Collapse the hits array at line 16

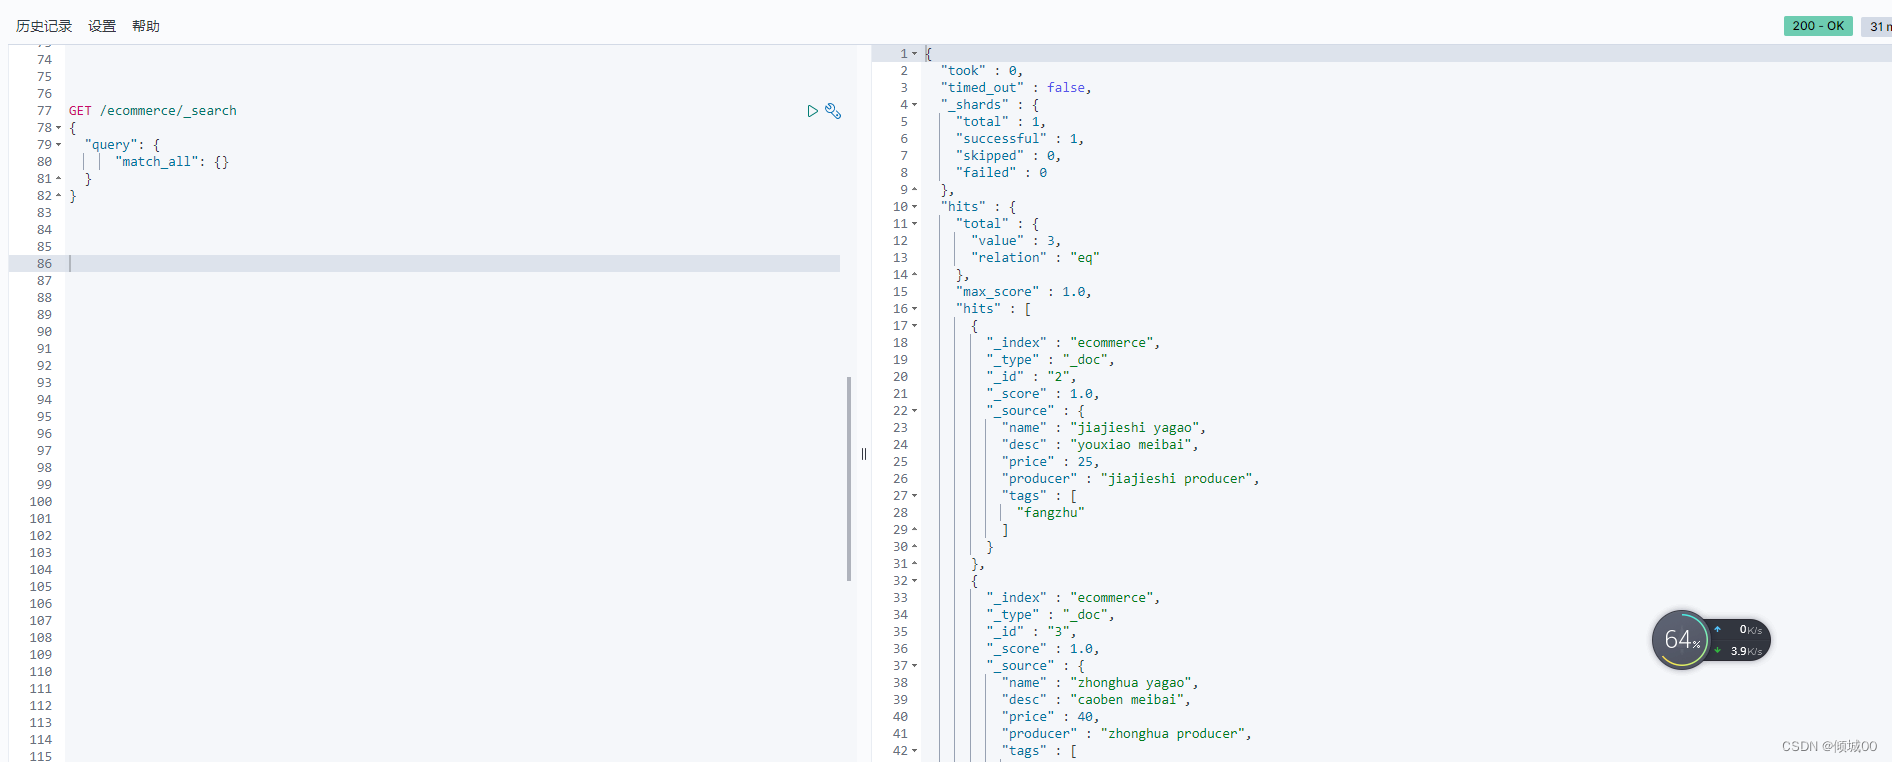tap(914, 309)
